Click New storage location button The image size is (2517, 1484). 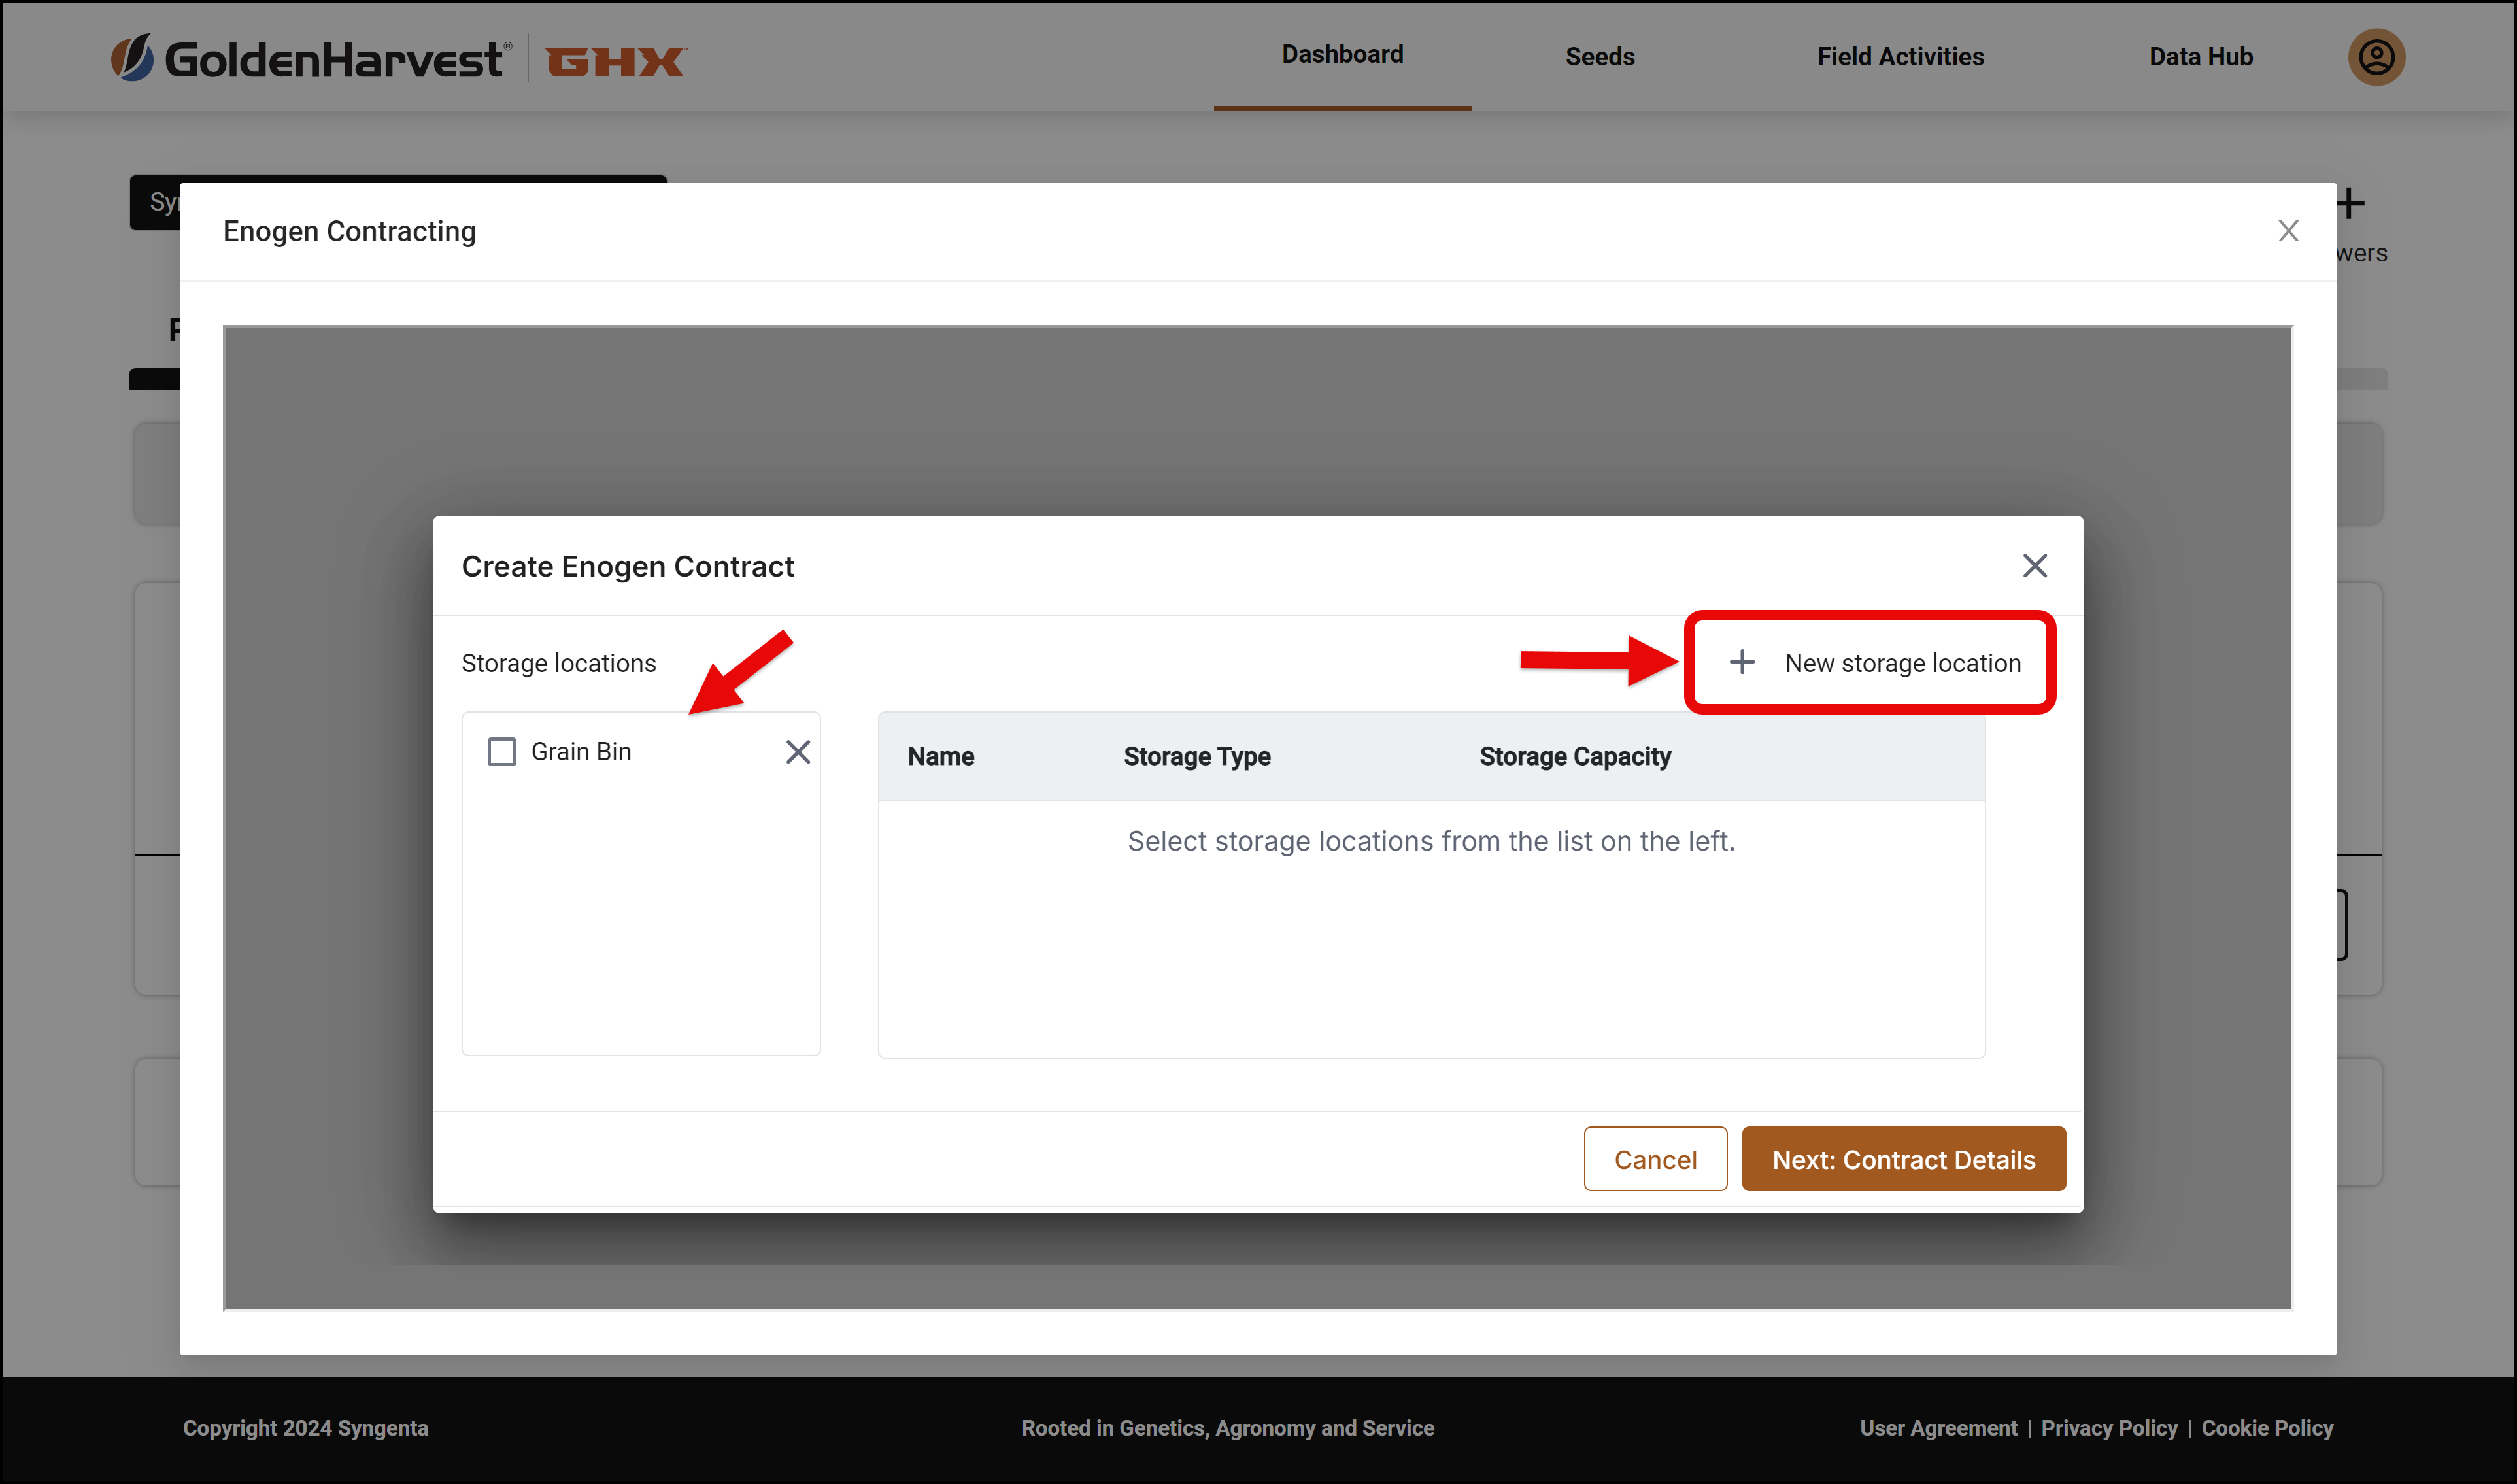1869,662
